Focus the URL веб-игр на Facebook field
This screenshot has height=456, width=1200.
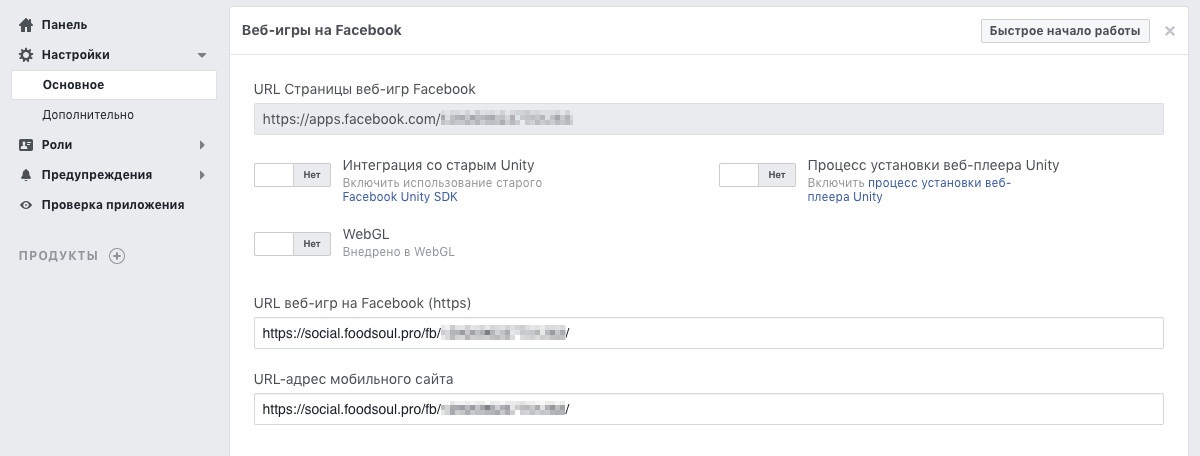(x=709, y=333)
